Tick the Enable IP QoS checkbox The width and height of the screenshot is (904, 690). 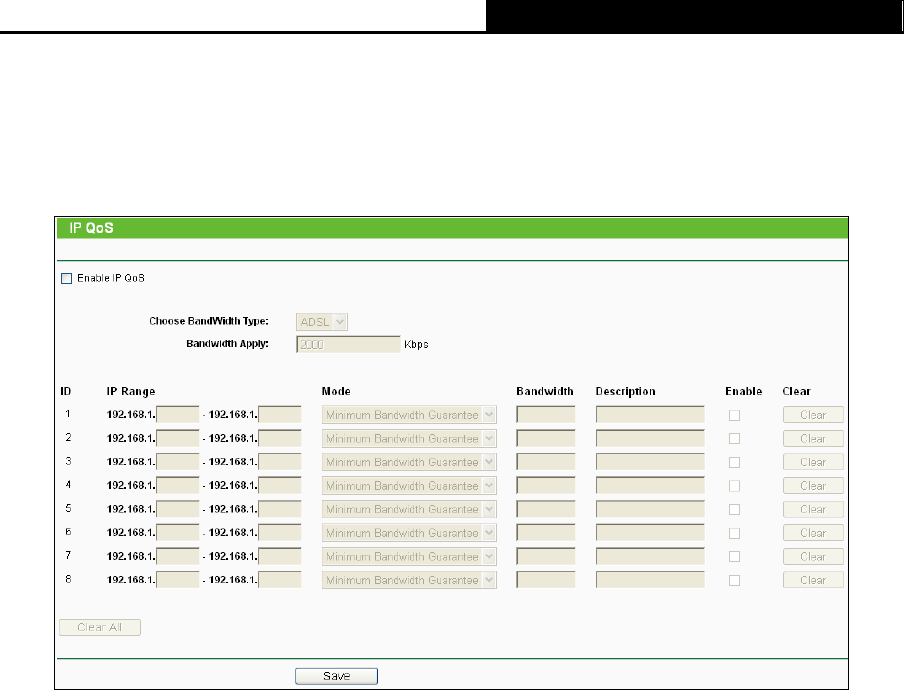[x=67, y=278]
